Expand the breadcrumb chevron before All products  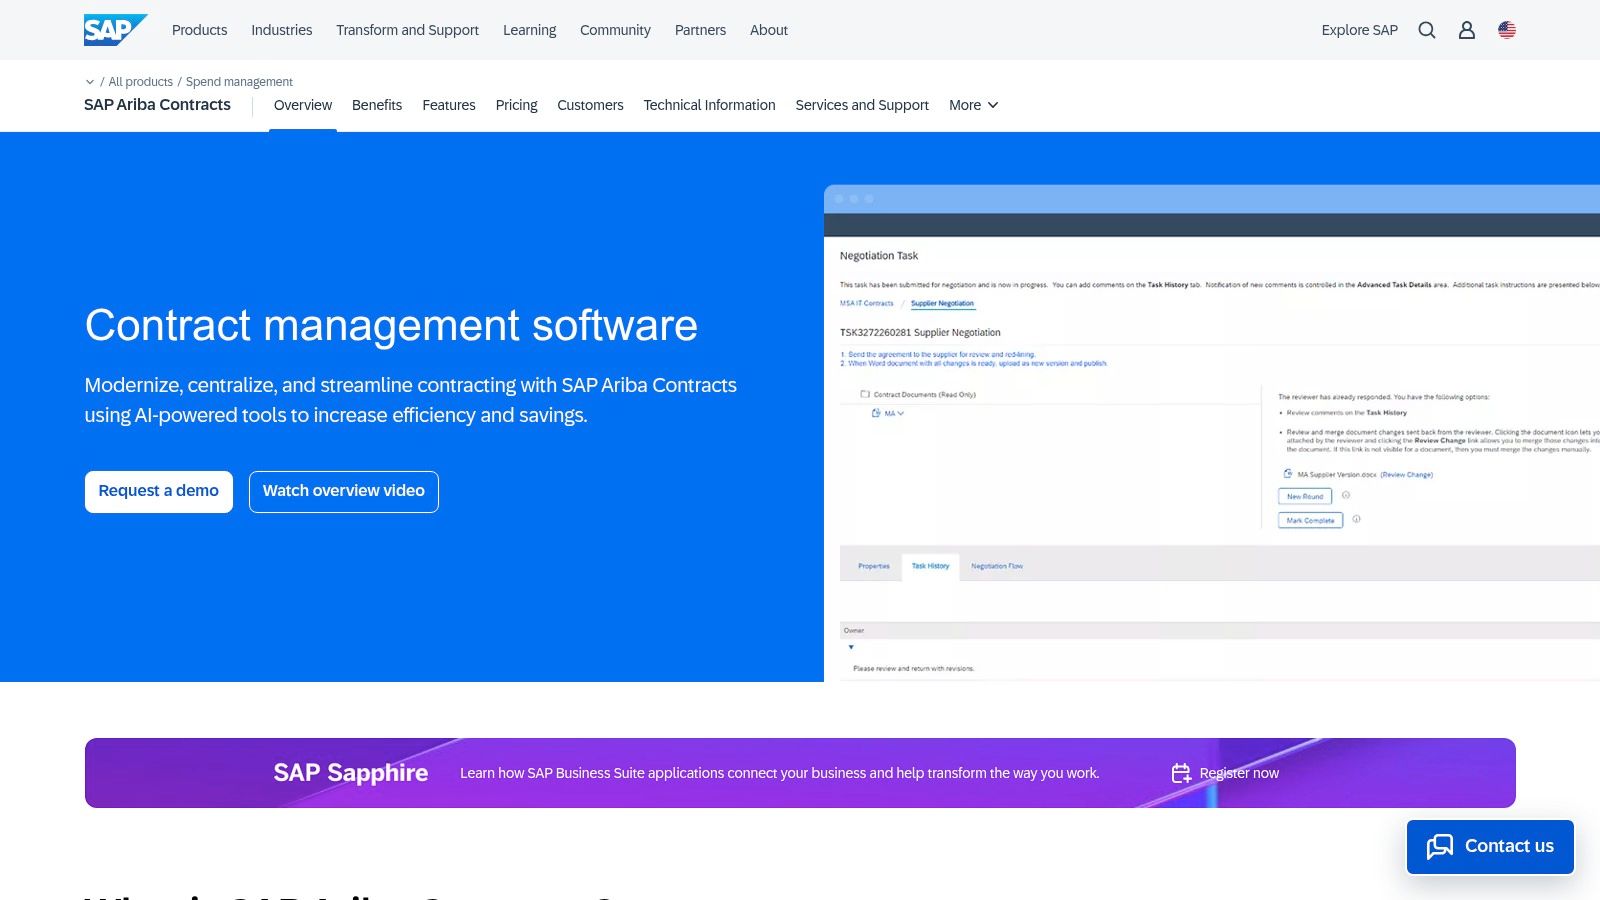point(90,82)
